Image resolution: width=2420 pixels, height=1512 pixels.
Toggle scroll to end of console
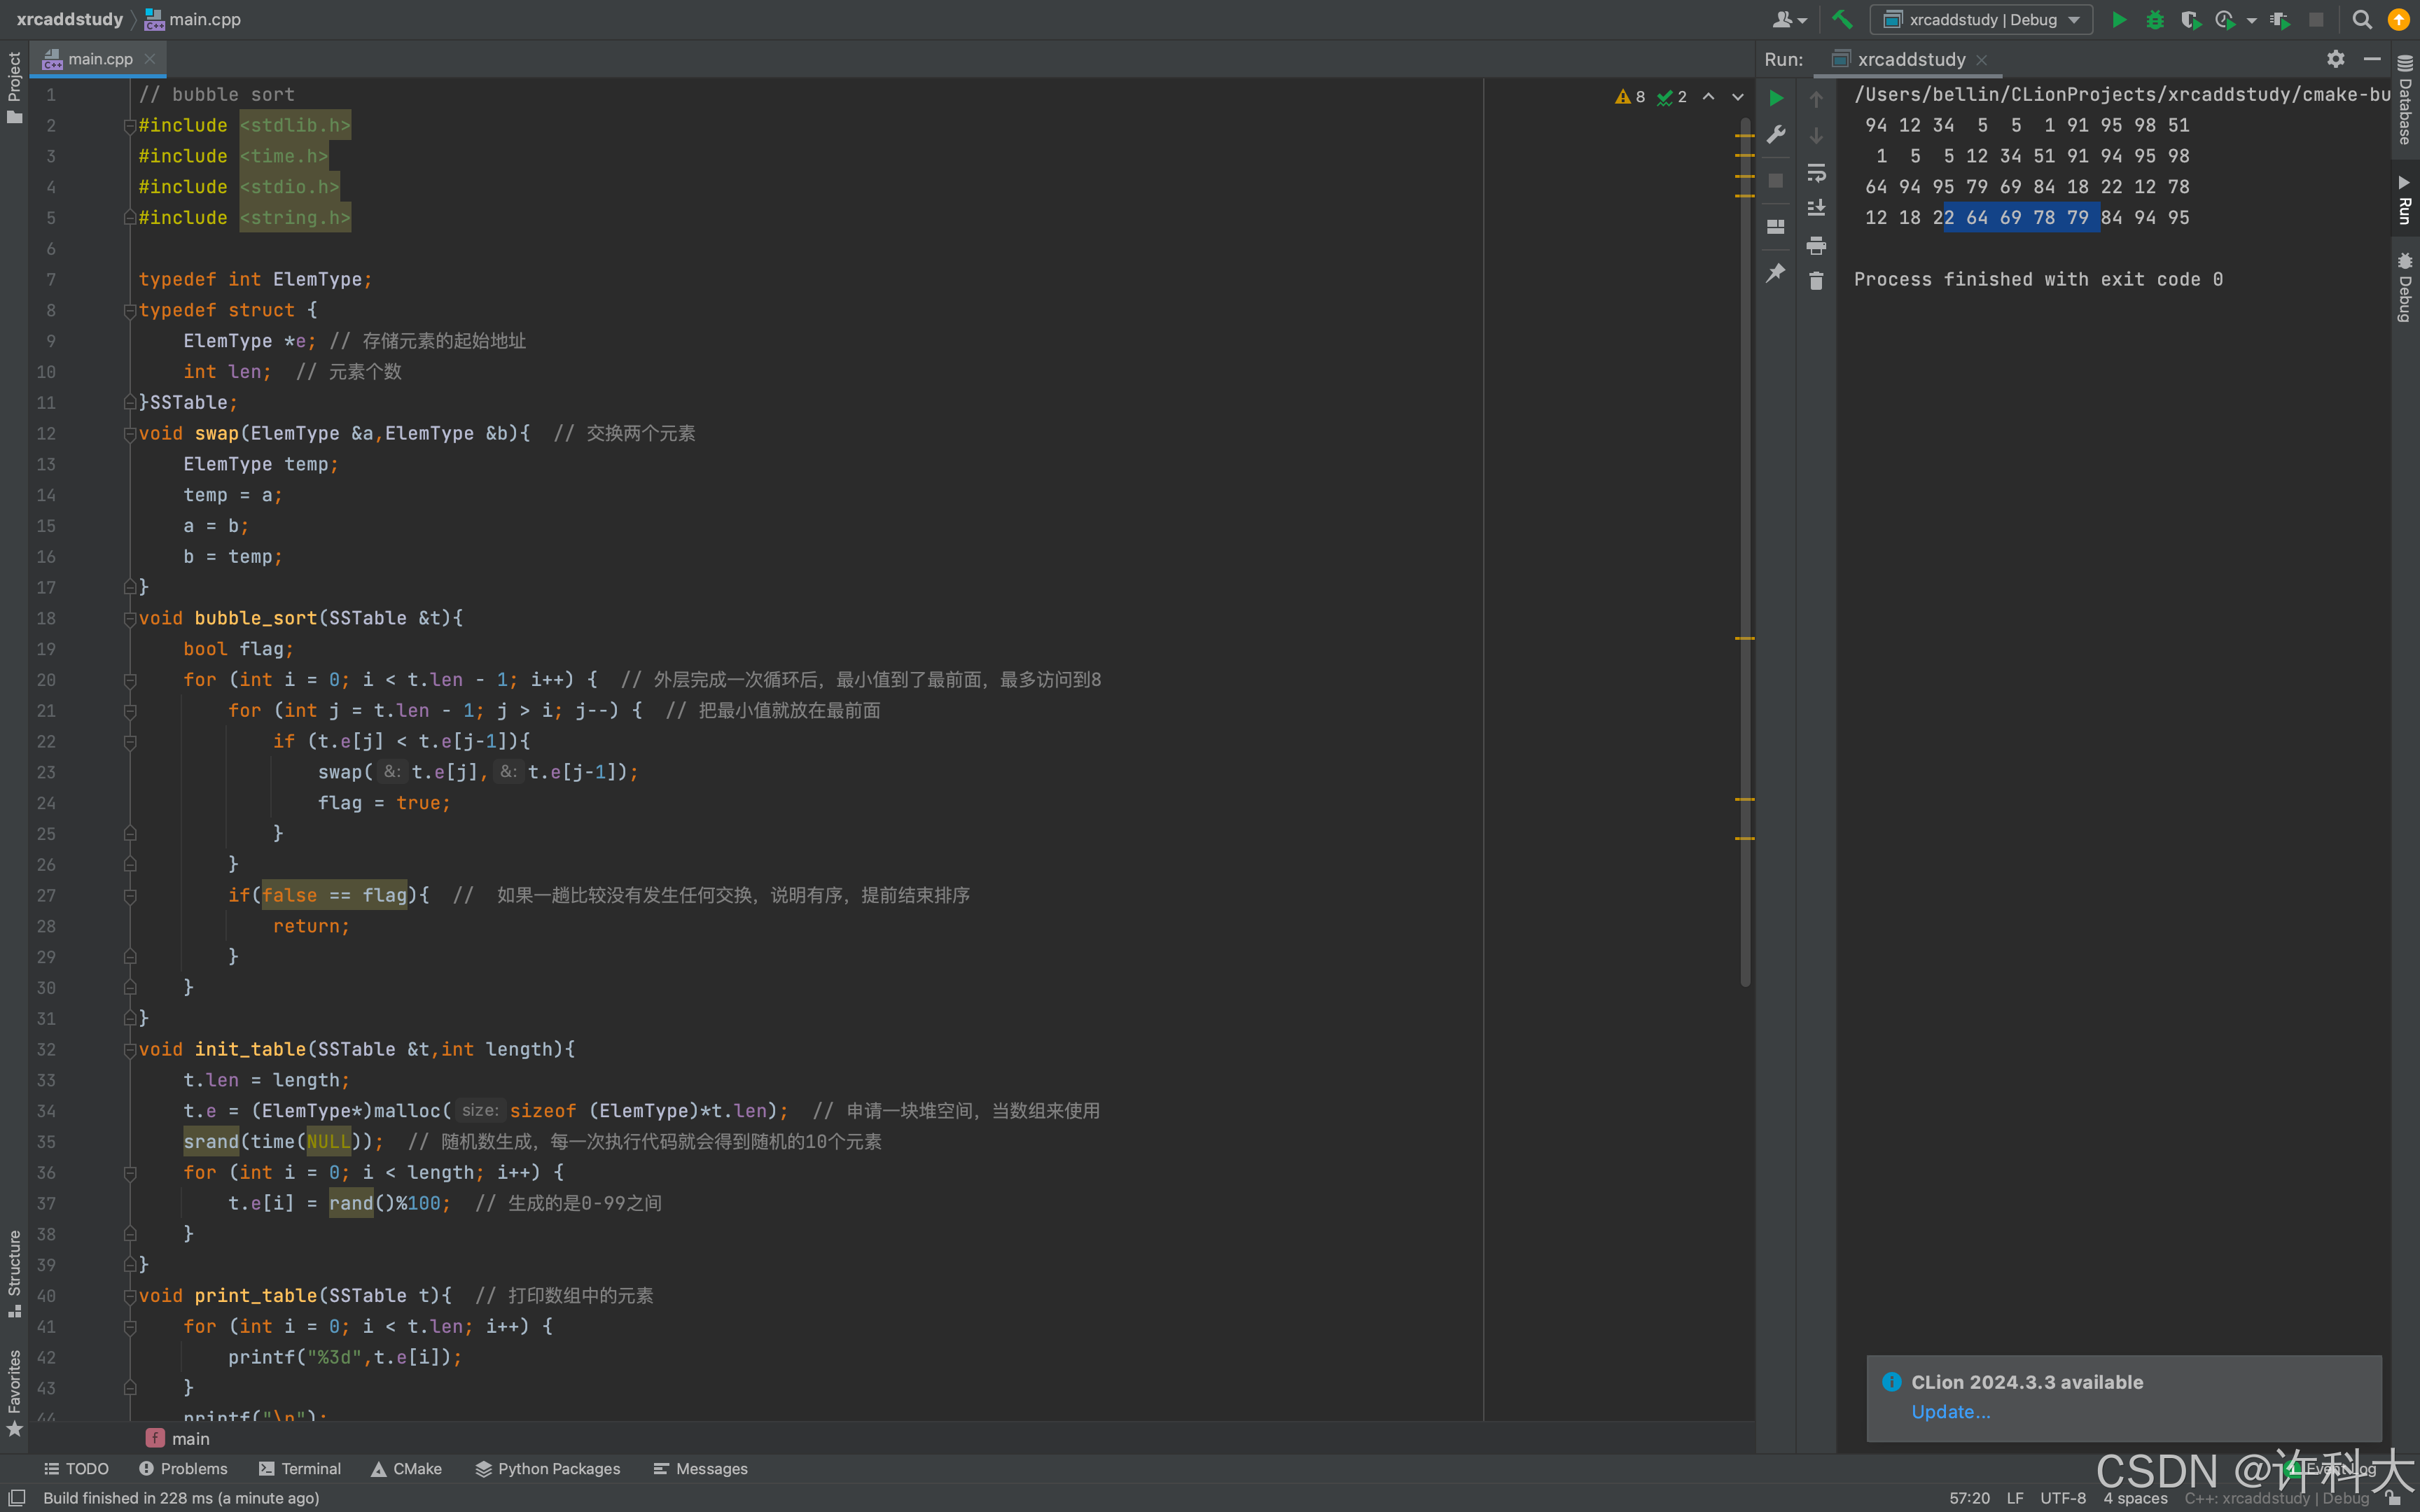pos(1816,208)
